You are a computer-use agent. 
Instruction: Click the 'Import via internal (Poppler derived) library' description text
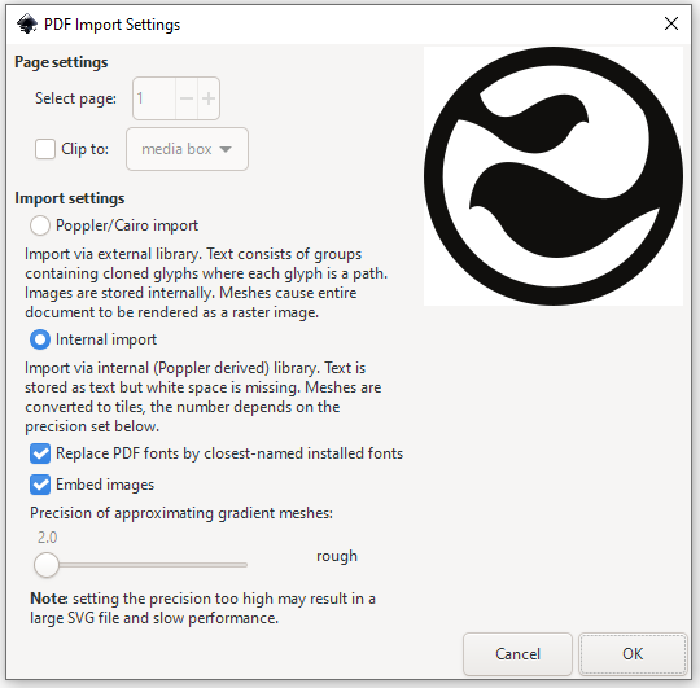tap(203, 397)
